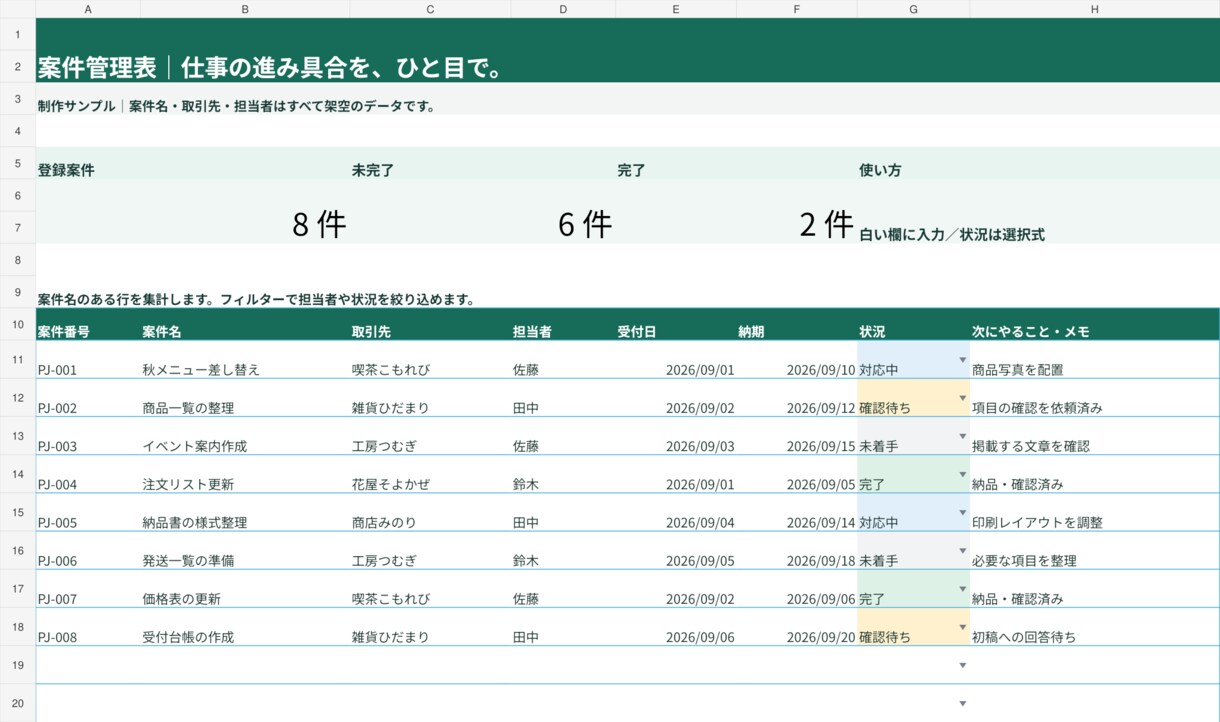Select status cell 確認待ち for PJ-002
Screen dimensions: 1220x722
[913, 398]
